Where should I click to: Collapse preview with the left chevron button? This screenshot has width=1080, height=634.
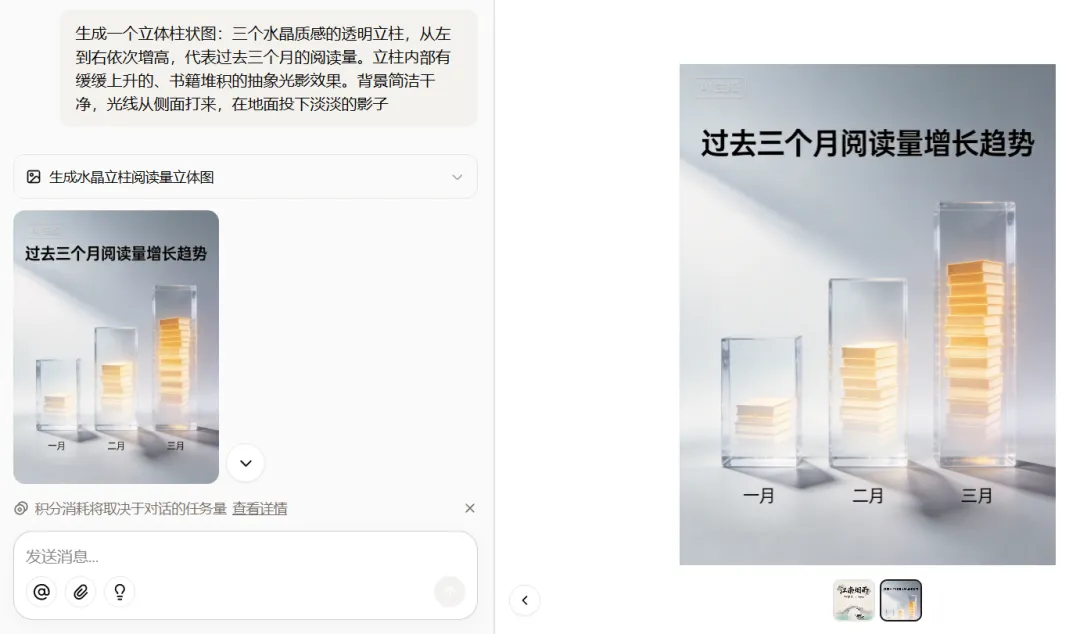[x=525, y=600]
